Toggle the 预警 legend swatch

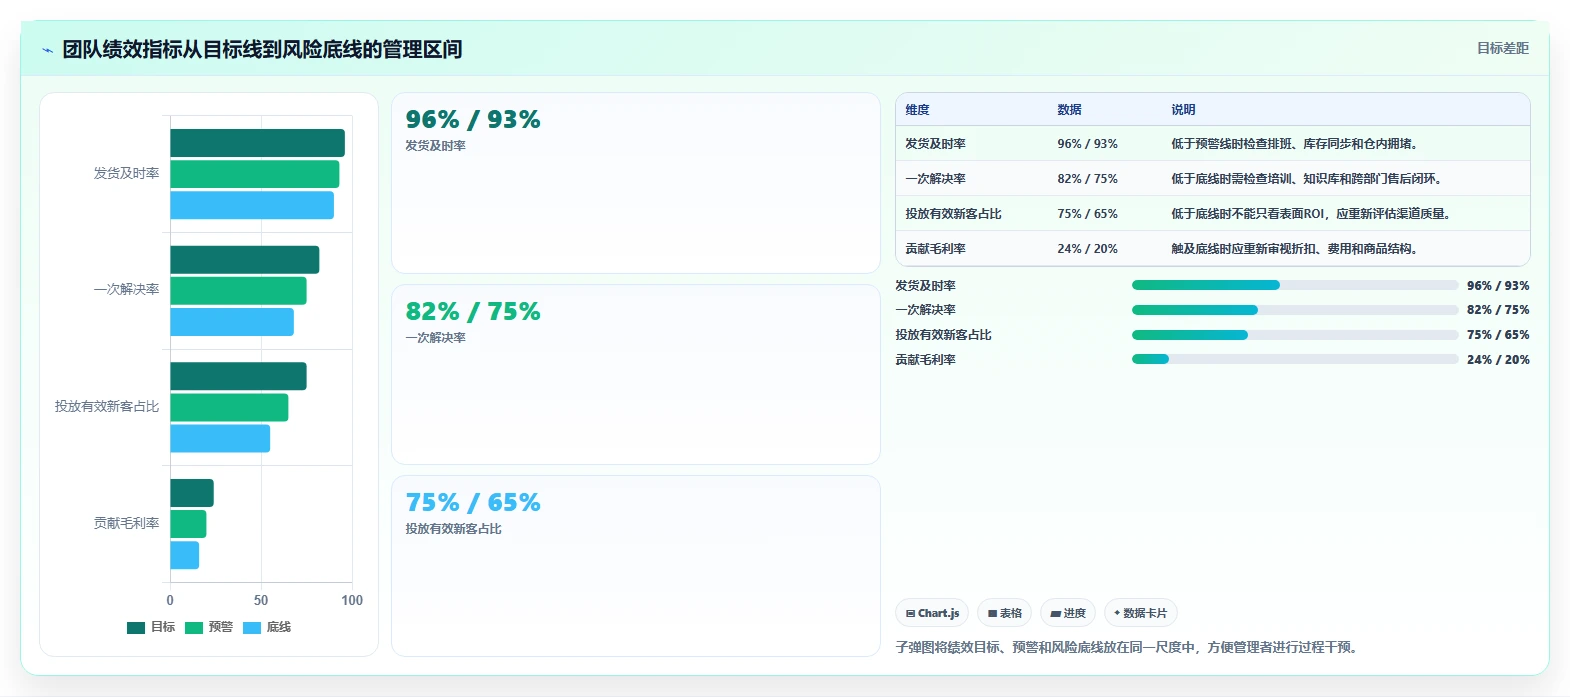click(x=194, y=628)
